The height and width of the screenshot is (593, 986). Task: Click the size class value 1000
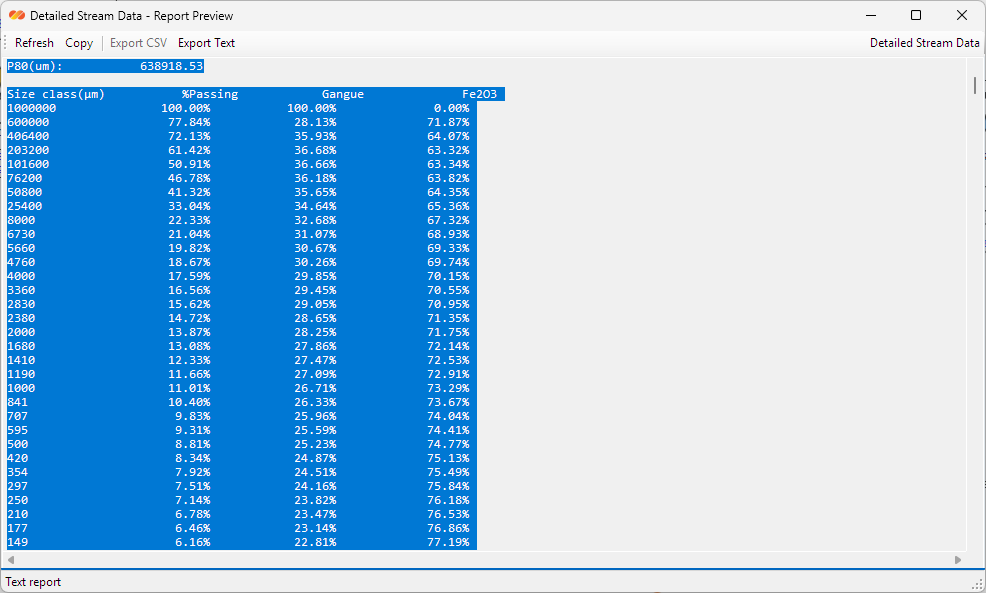coord(21,388)
